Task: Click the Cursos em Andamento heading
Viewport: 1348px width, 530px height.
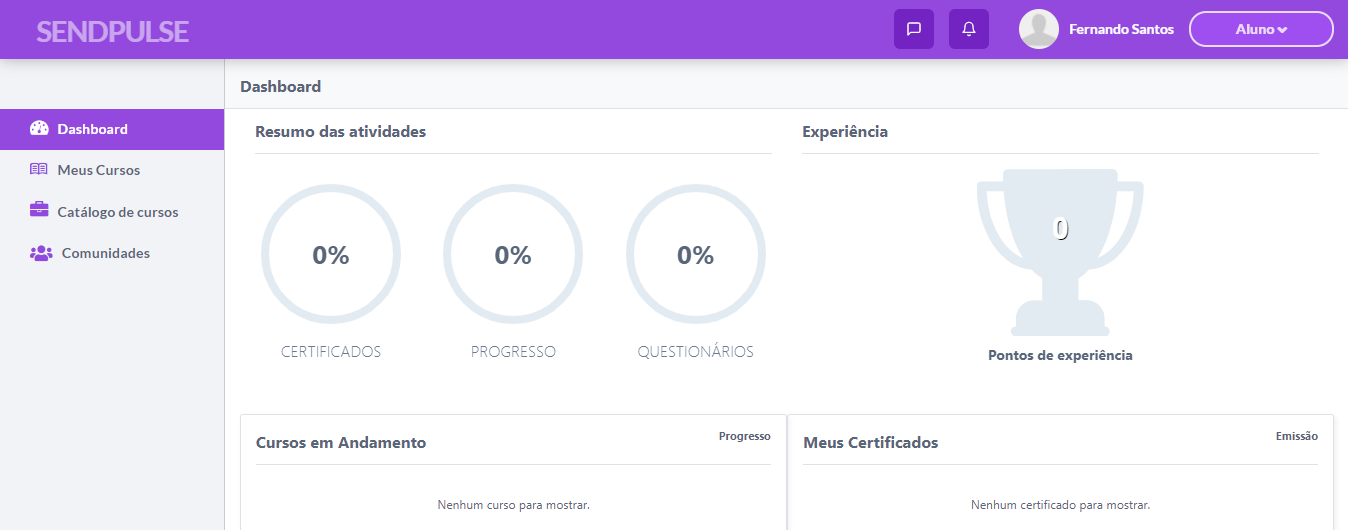Action: (341, 443)
